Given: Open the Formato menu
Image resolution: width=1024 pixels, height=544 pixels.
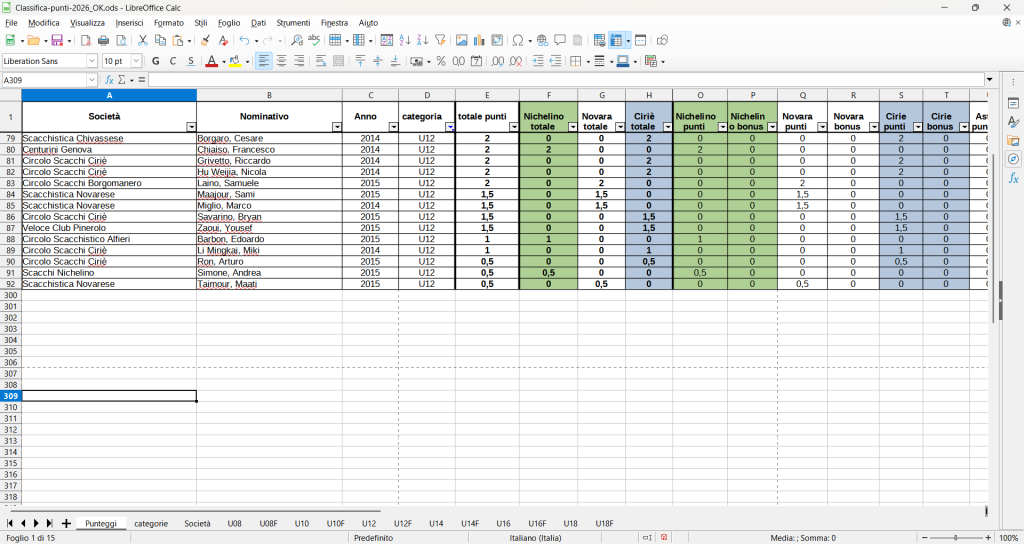Looking at the screenshot, I should pos(168,22).
